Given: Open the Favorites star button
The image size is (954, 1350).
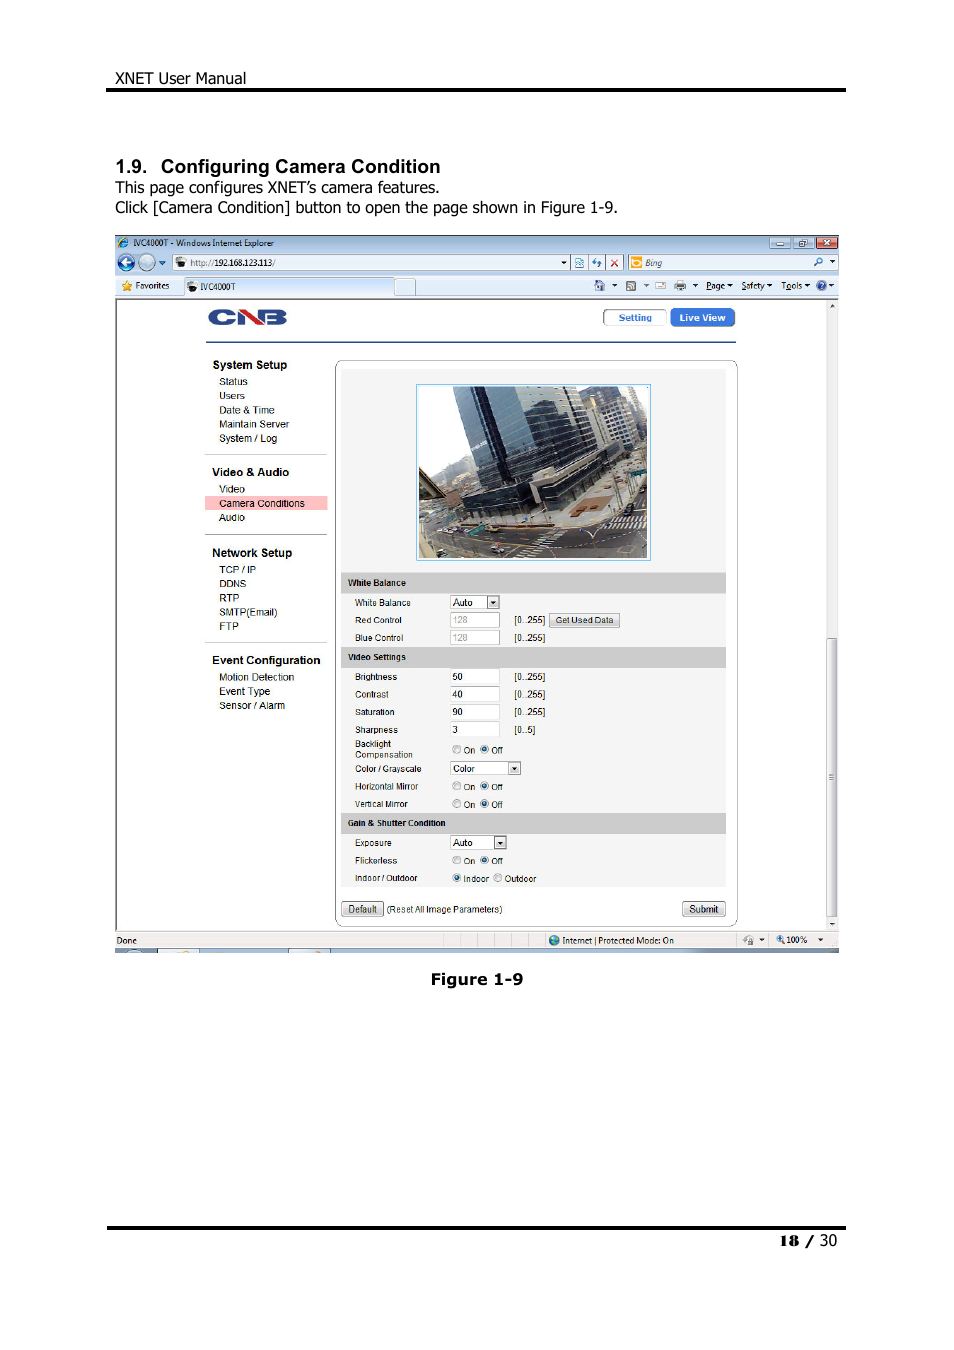Looking at the screenshot, I should [x=146, y=286].
